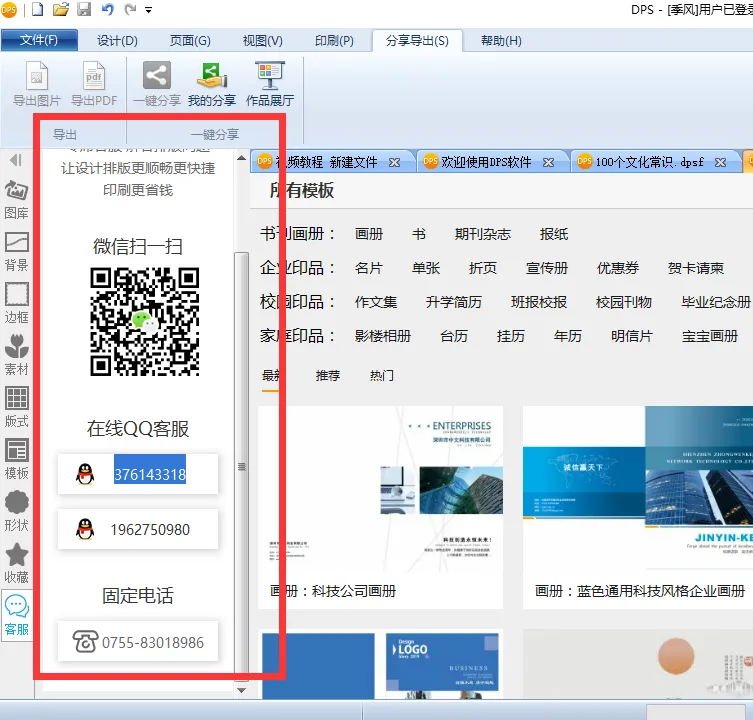The image size is (753, 720).
Task: Expand the quick access toolbar dropdown arrow
Action: [x=149, y=10]
